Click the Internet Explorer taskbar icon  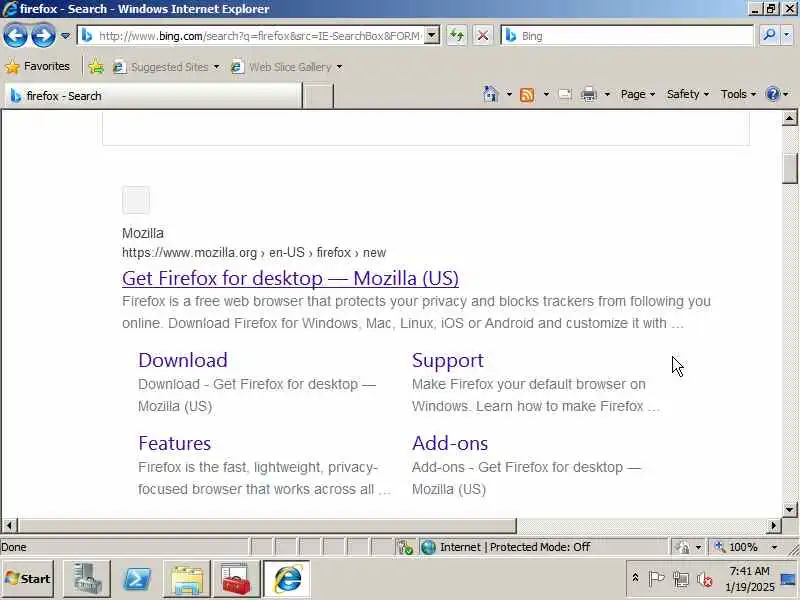point(287,579)
